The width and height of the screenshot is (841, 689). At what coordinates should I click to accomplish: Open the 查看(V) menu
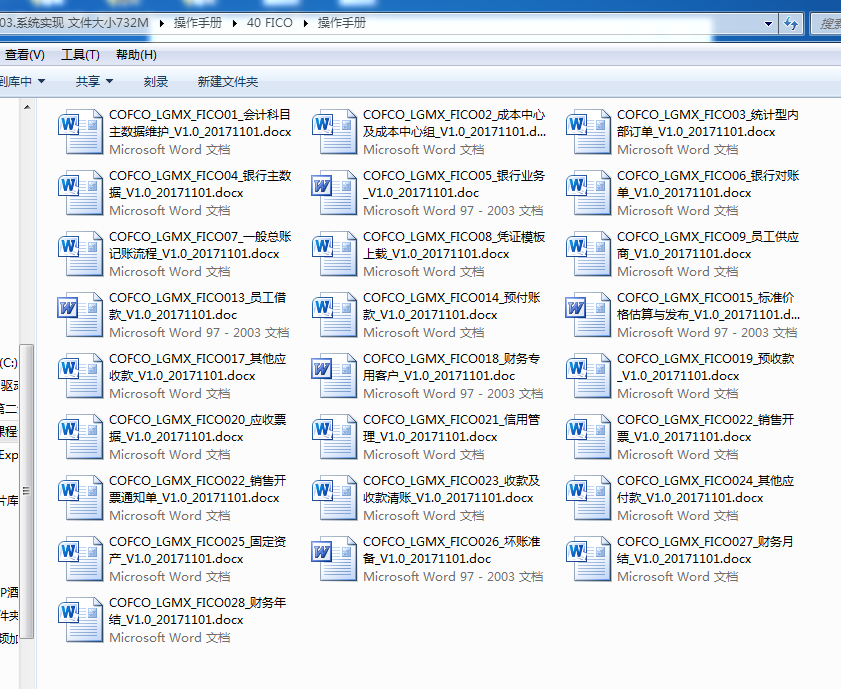pyautogui.click(x=25, y=55)
